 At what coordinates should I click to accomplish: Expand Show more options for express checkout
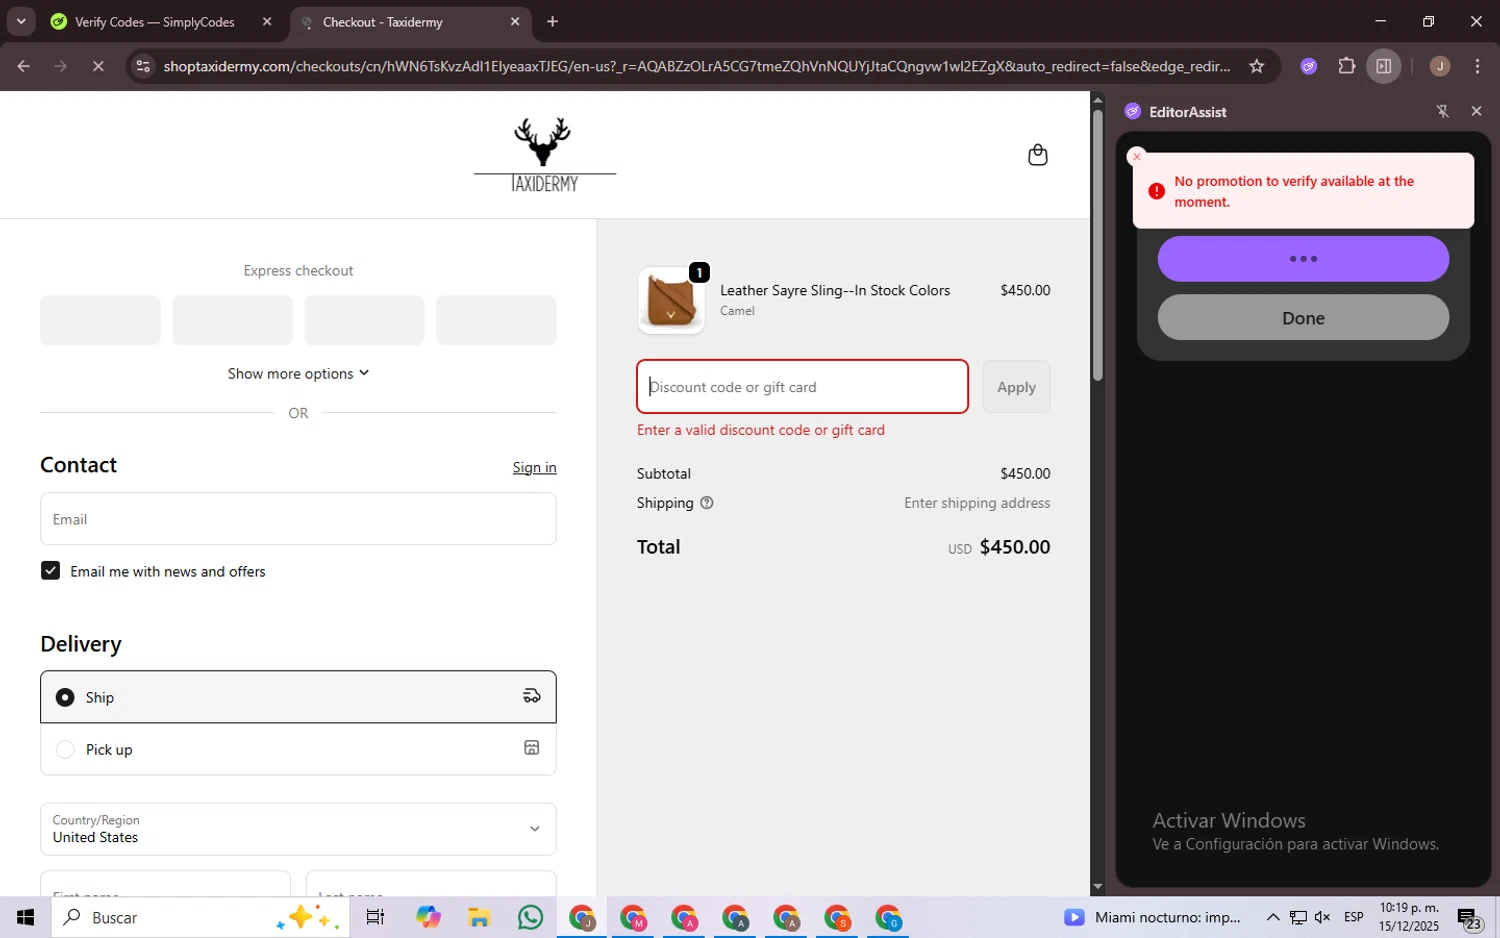click(298, 373)
